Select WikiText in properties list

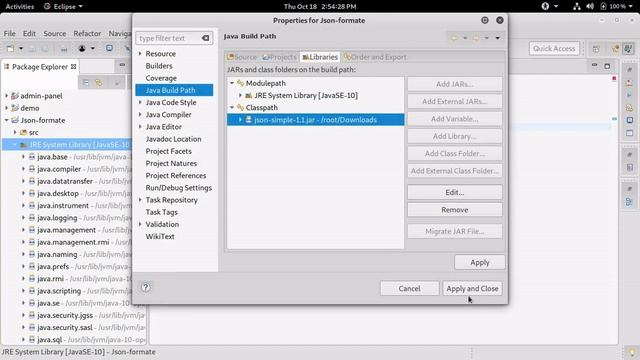(160, 236)
